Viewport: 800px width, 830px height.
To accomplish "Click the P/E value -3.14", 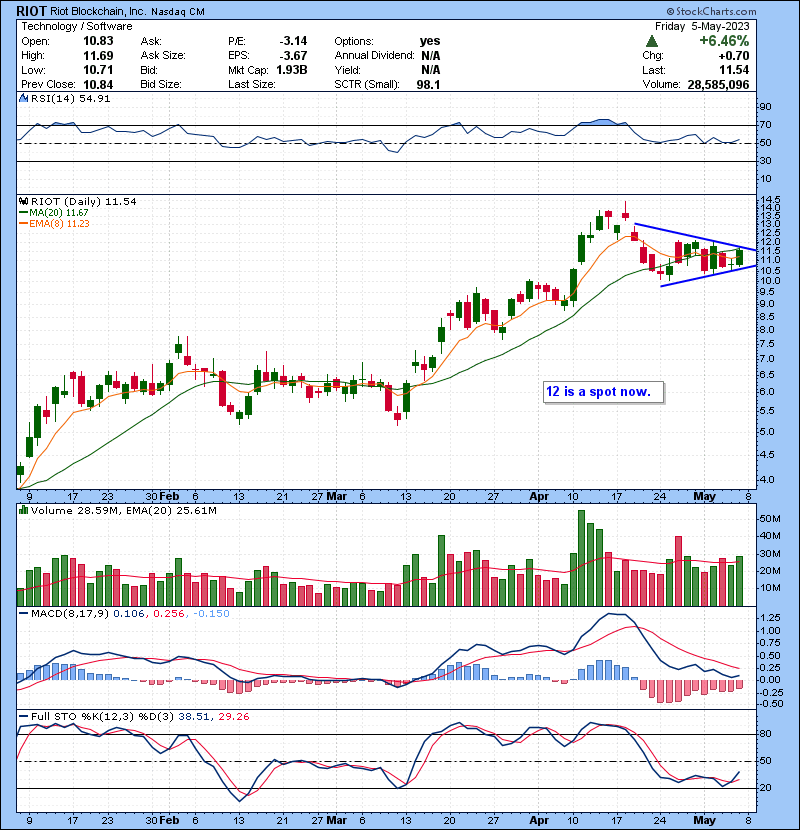I will coord(293,41).
